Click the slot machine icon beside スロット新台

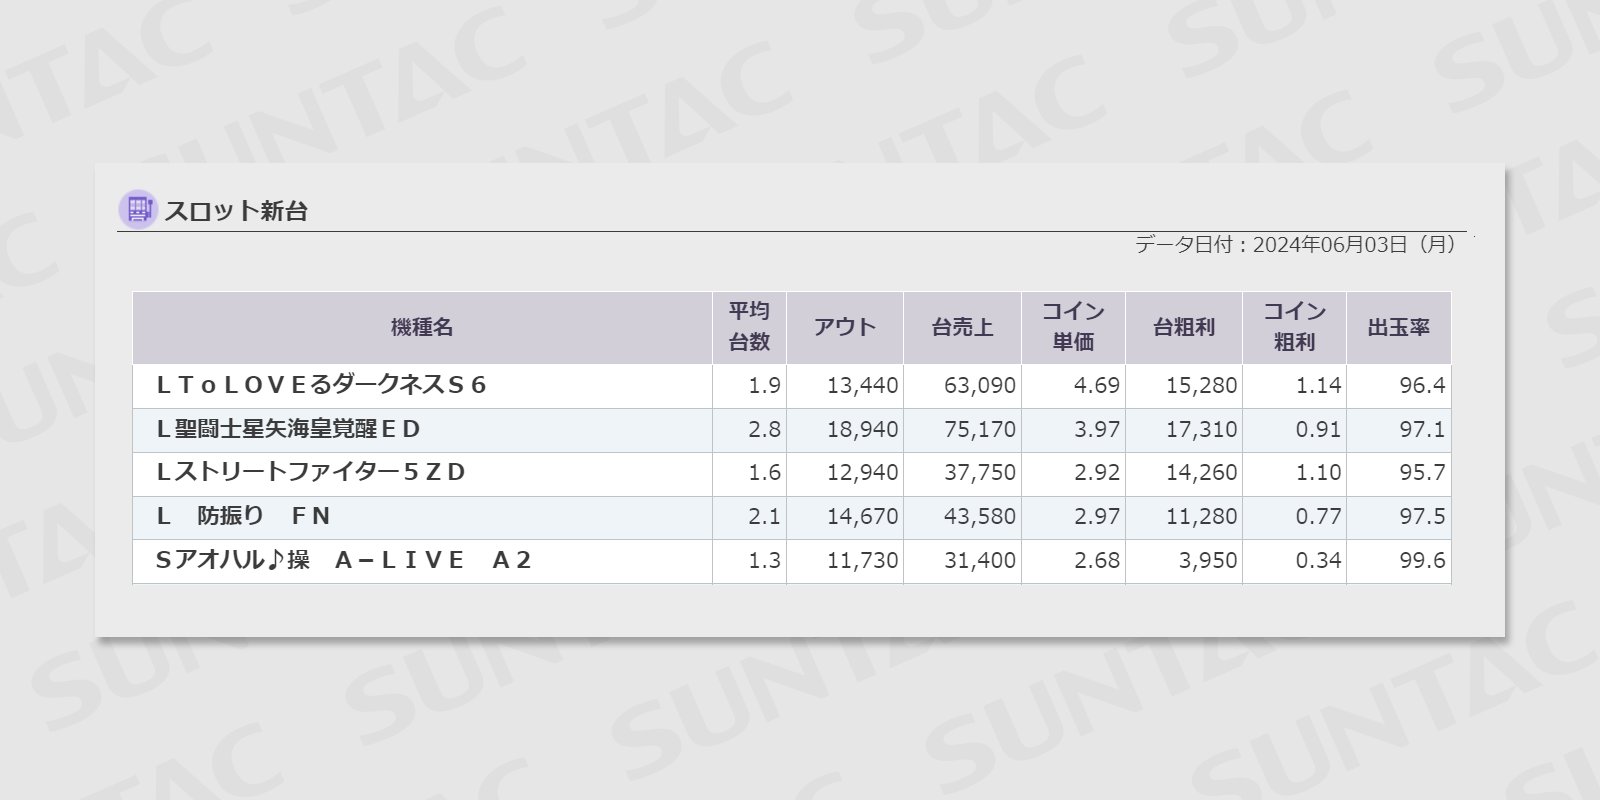pos(138,210)
